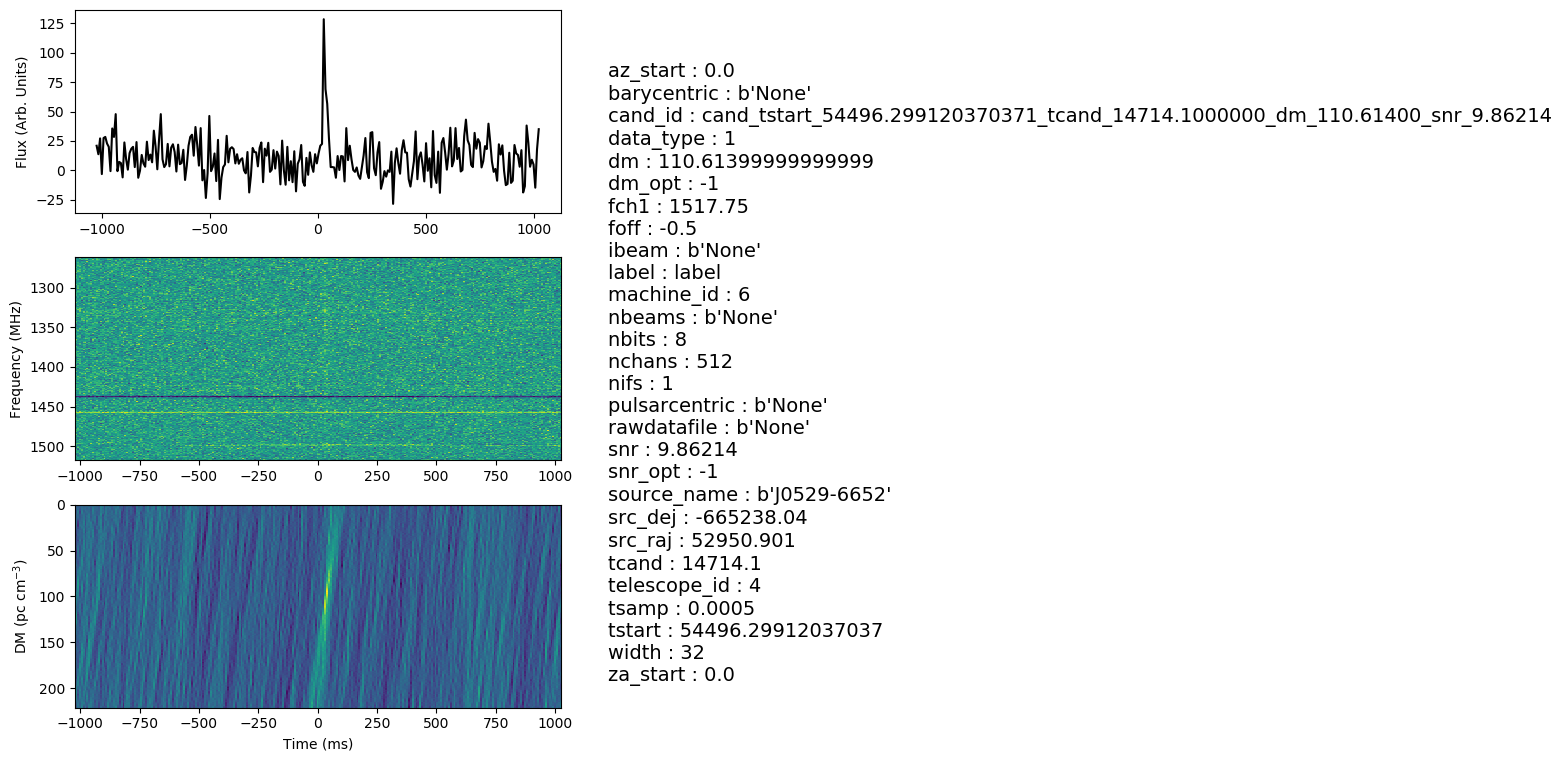Click the tsamp : 0.0005 line

coord(681,608)
